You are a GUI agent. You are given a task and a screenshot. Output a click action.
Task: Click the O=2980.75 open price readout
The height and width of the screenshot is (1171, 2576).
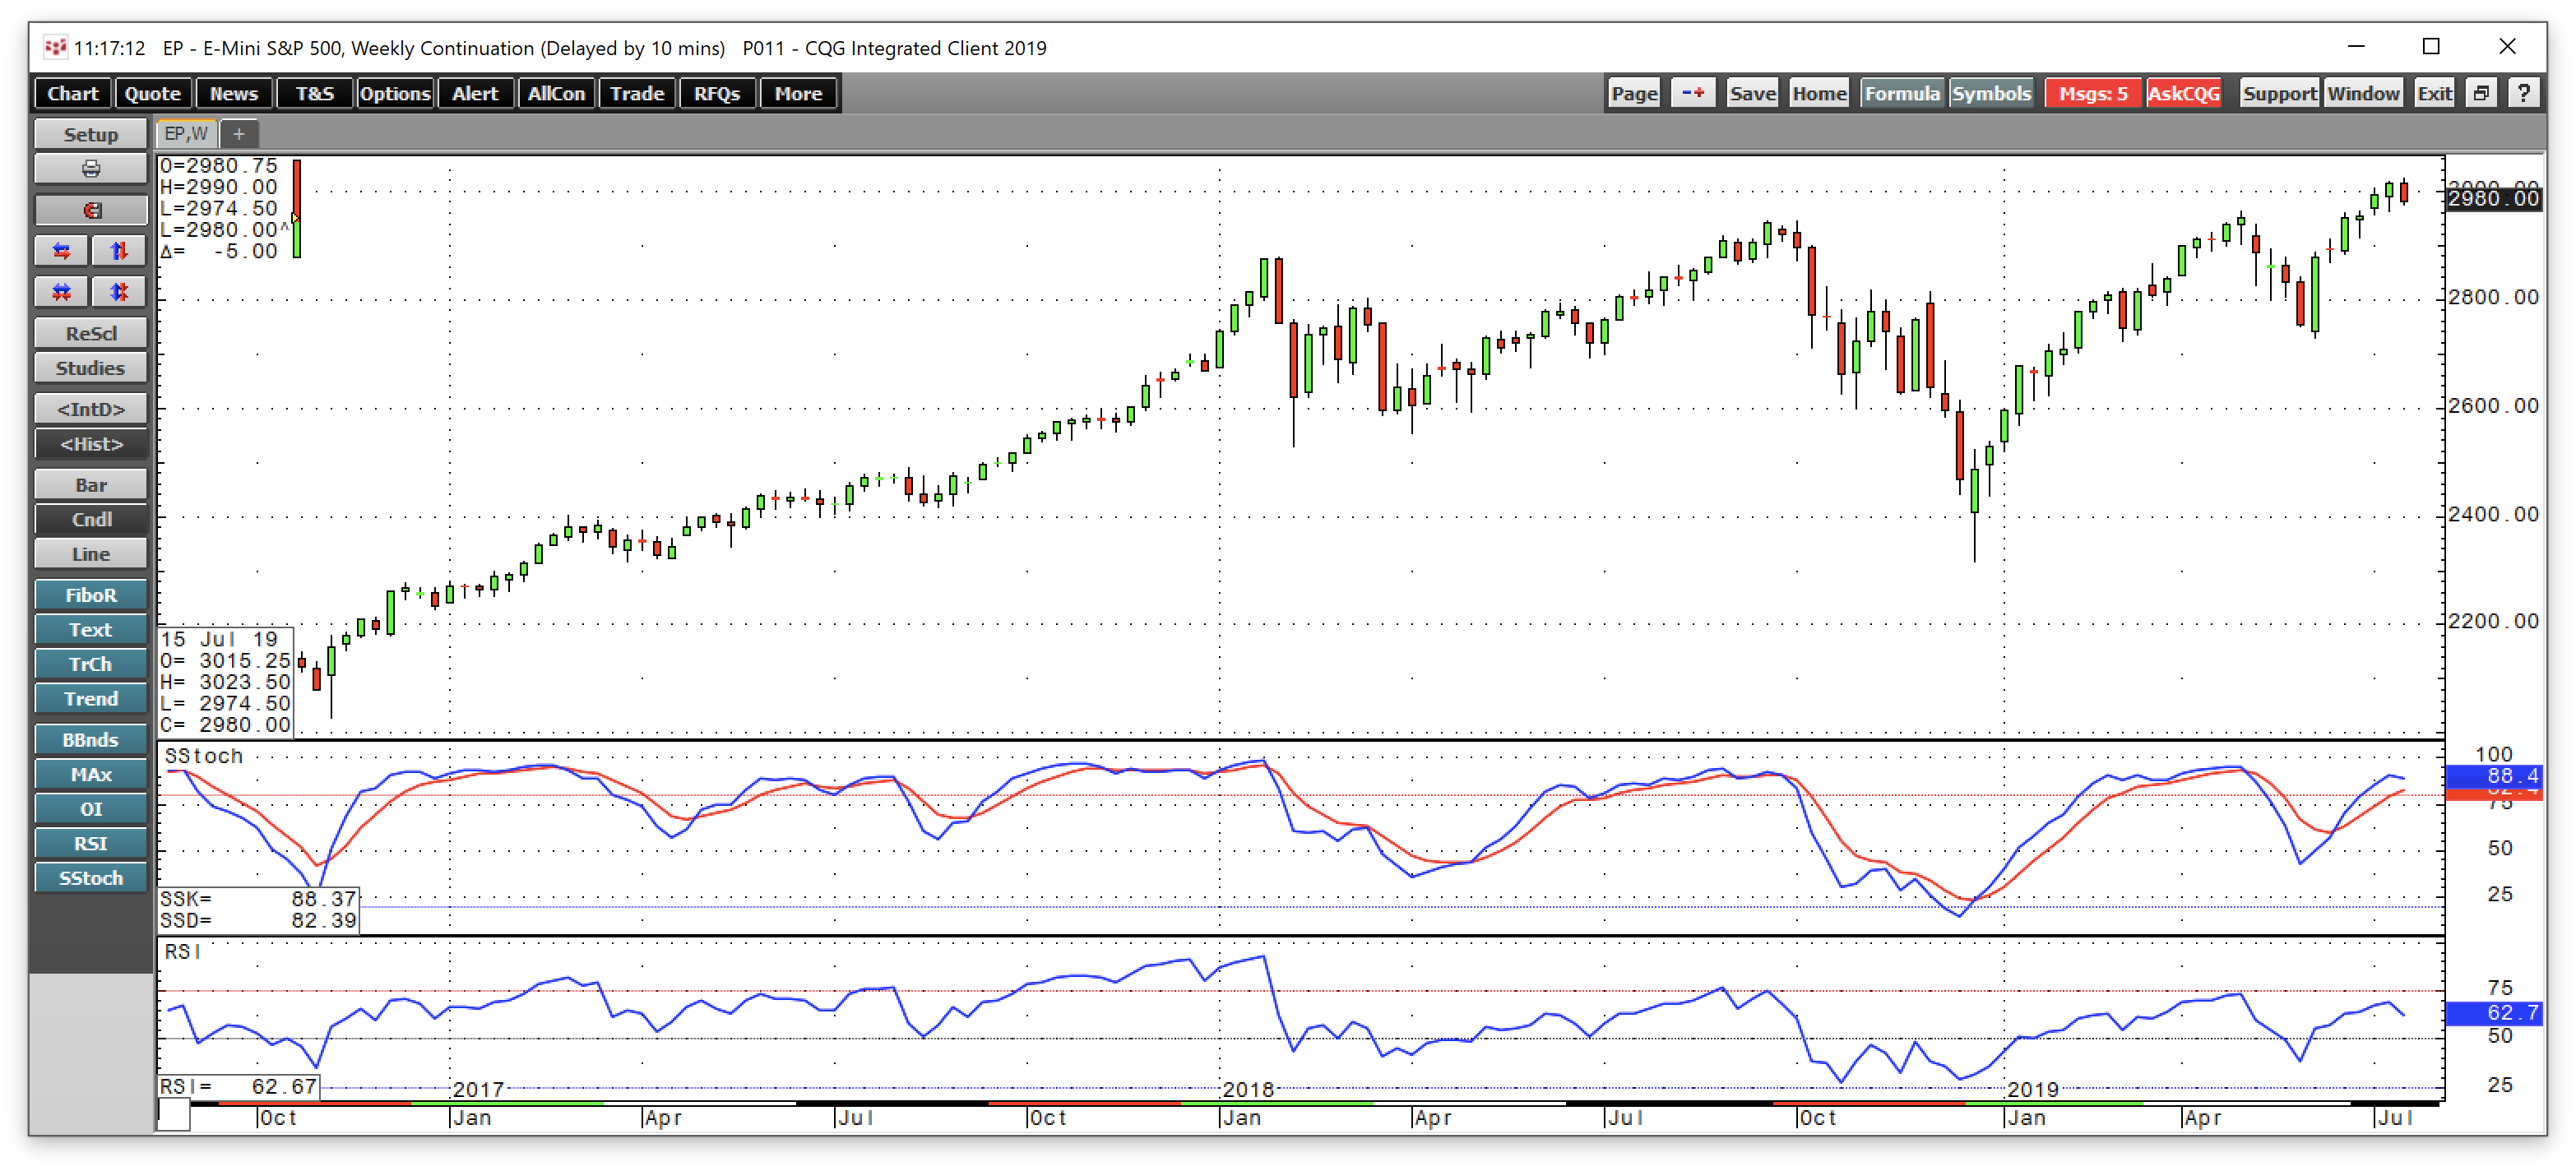tap(219, 166)
